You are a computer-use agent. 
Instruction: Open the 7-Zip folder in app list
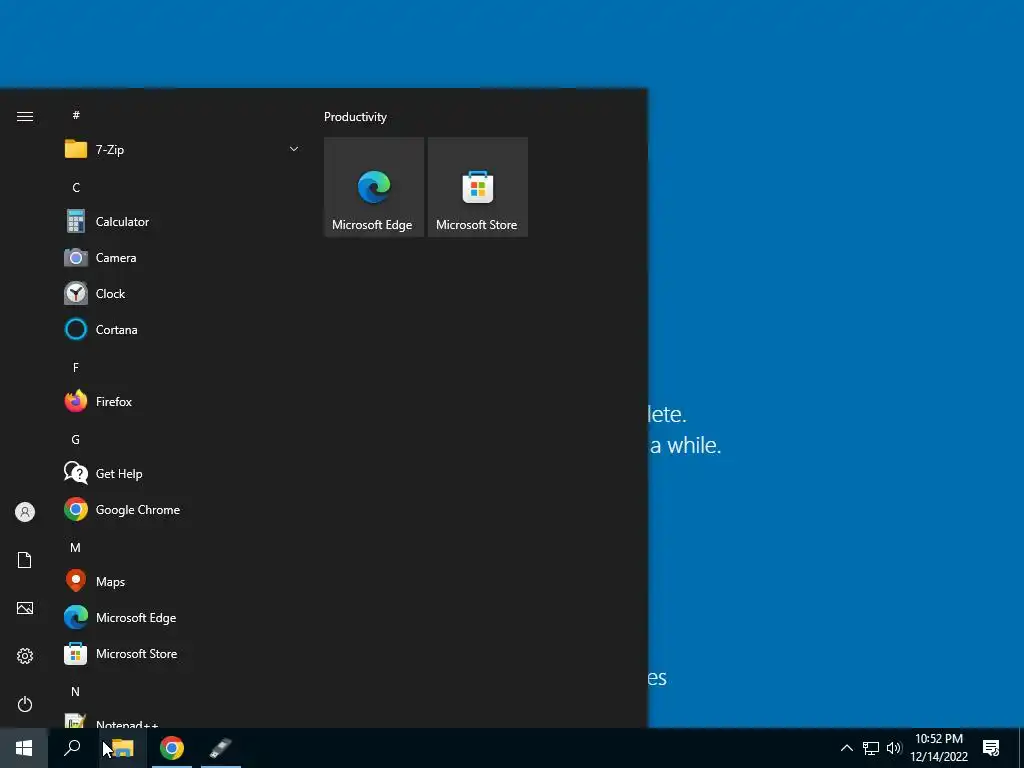coord(182,150)
